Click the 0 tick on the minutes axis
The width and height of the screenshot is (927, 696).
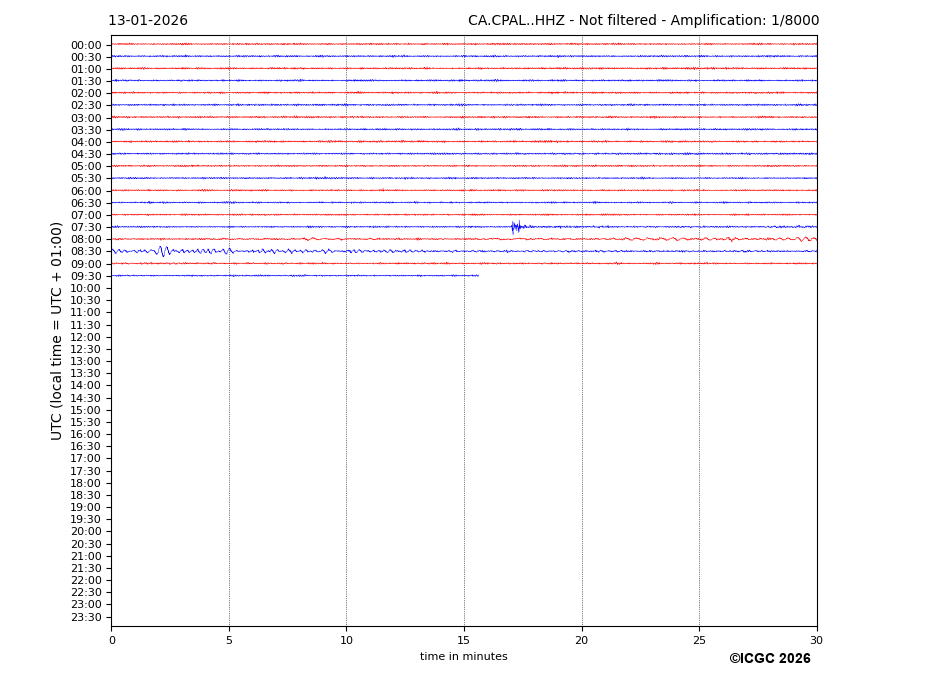pyautogui.click(x=112, y=641)
